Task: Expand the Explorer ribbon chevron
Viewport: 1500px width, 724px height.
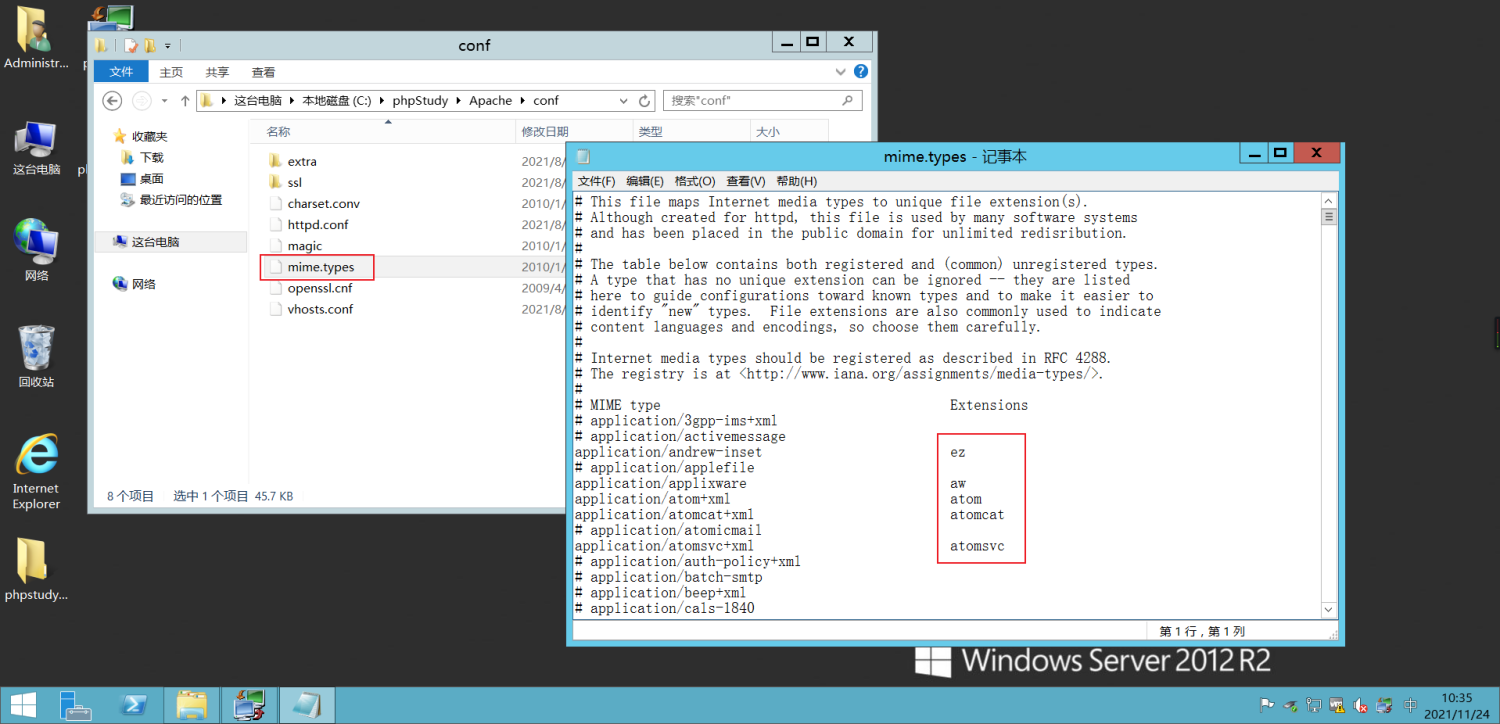Action: pos(842,72)
